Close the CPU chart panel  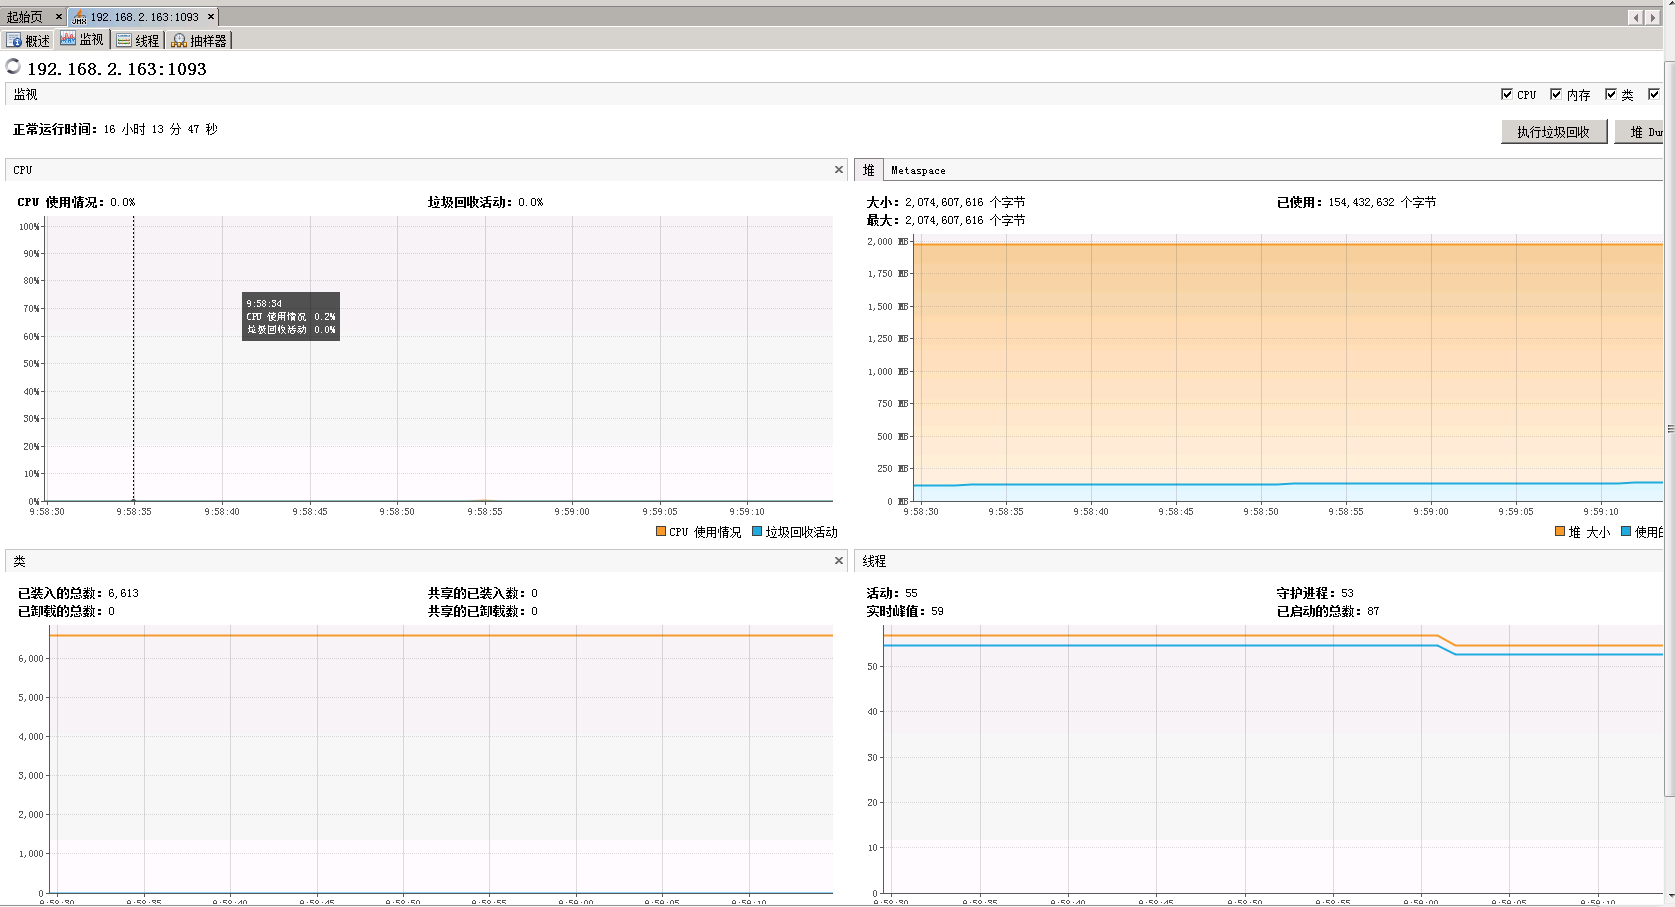[839, 170]
